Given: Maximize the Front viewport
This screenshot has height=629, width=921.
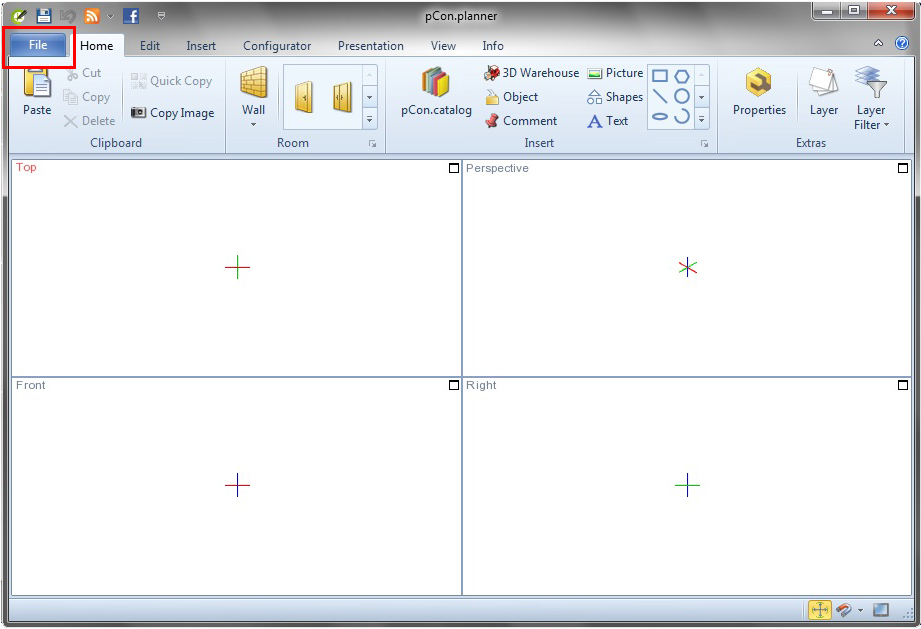Looking at the screenshot, I should pyautogui.click(x=453, y=385).
